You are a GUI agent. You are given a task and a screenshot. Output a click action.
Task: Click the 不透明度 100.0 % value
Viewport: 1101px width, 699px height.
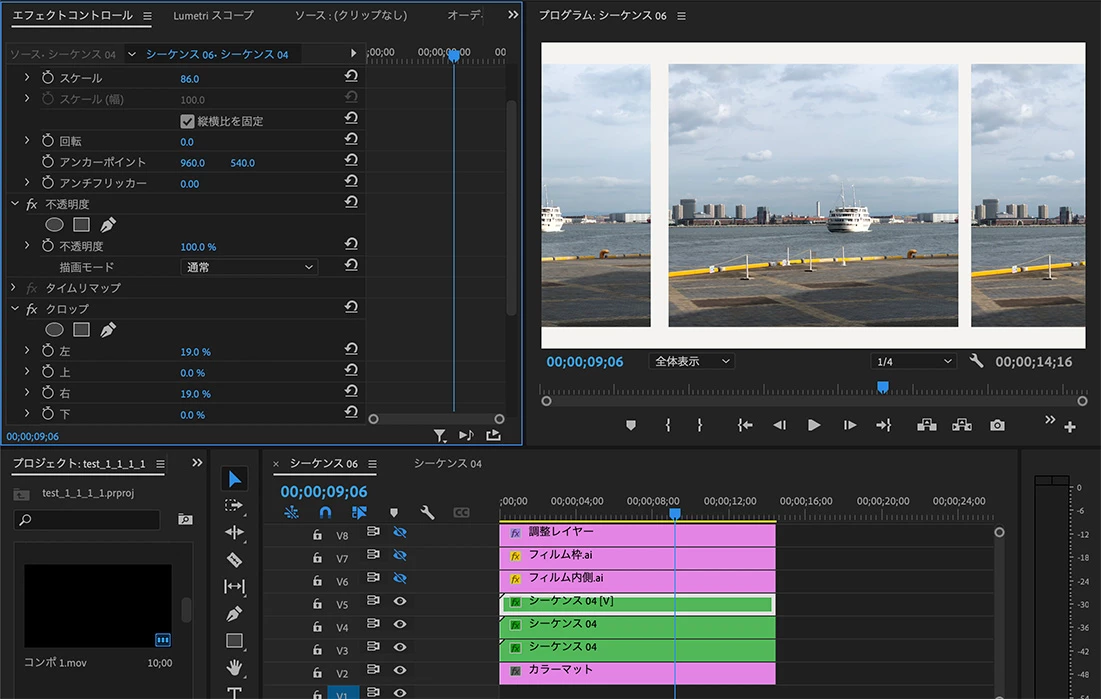[x=198, y=246]
